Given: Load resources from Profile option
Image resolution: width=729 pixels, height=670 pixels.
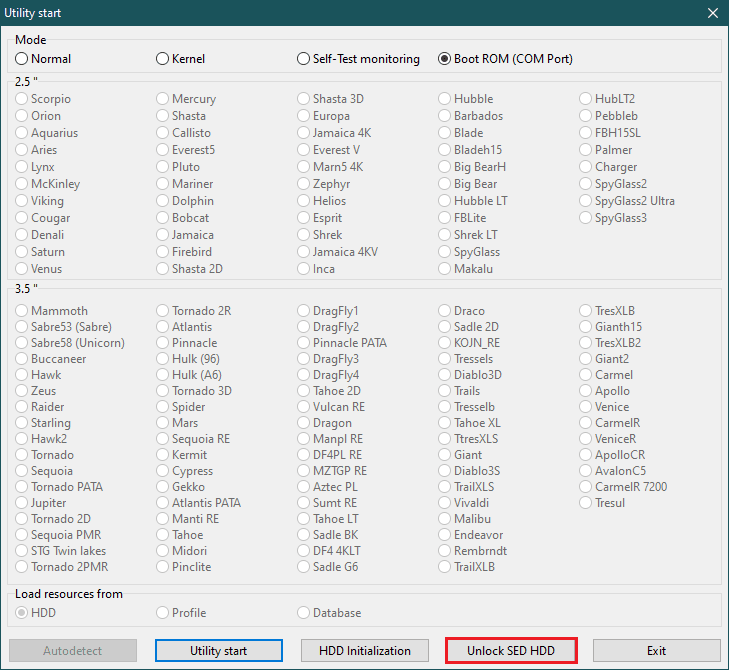Looking at the screenshot, I should point(163,613).
